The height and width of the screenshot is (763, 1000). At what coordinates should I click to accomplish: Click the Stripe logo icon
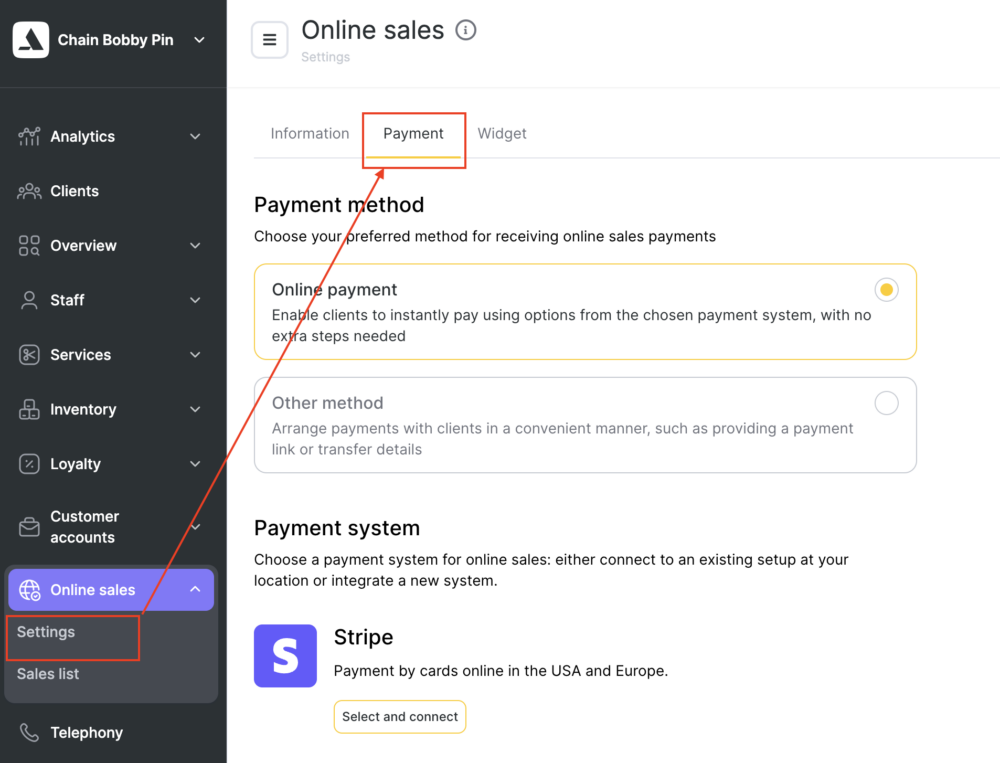point(285,656)
